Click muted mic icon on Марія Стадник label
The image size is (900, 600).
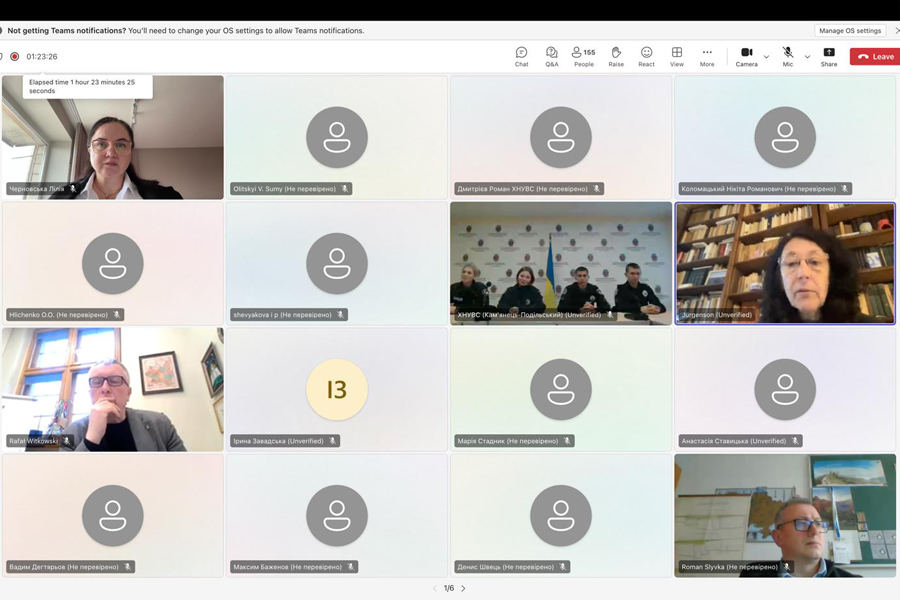567,441
